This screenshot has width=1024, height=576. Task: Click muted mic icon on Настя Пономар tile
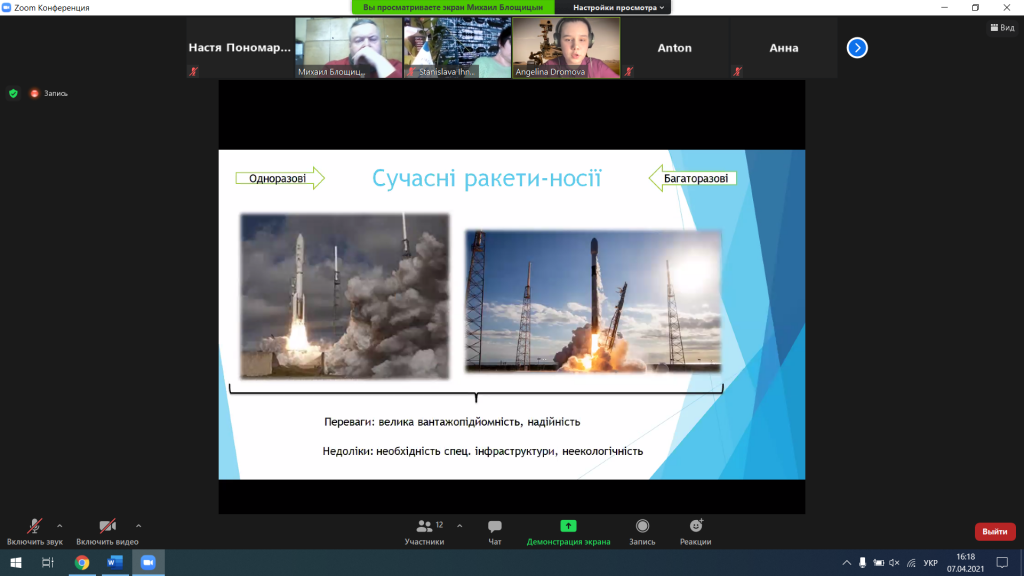(x=194, y=71)
